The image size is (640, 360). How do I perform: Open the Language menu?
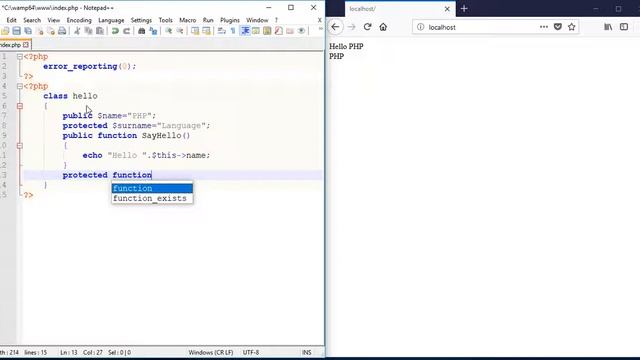(x=111, y=20)
